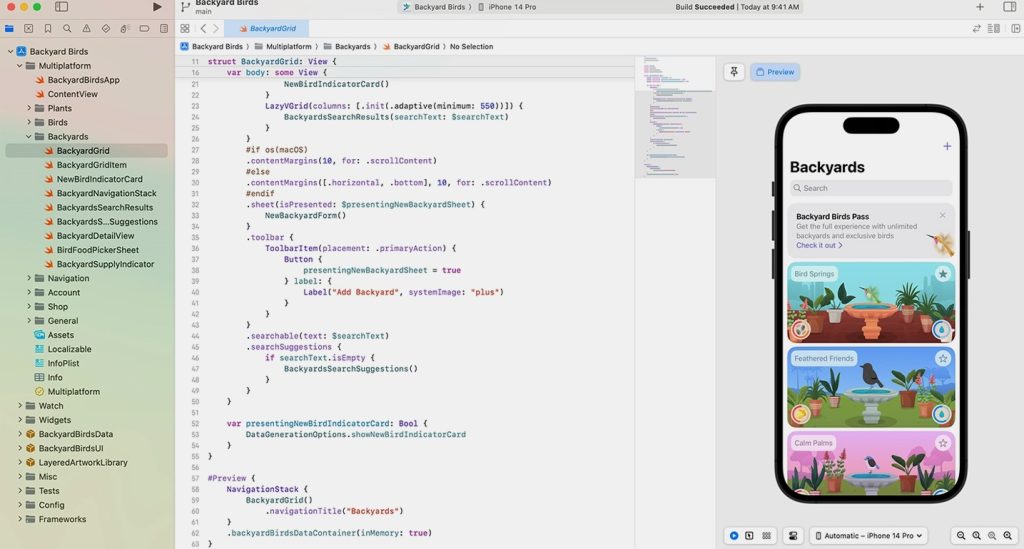The height and width of the screenshot is (549, 1024).
Task: Select BackyardDetailView in the file list
Action: (x=95, y=236)
